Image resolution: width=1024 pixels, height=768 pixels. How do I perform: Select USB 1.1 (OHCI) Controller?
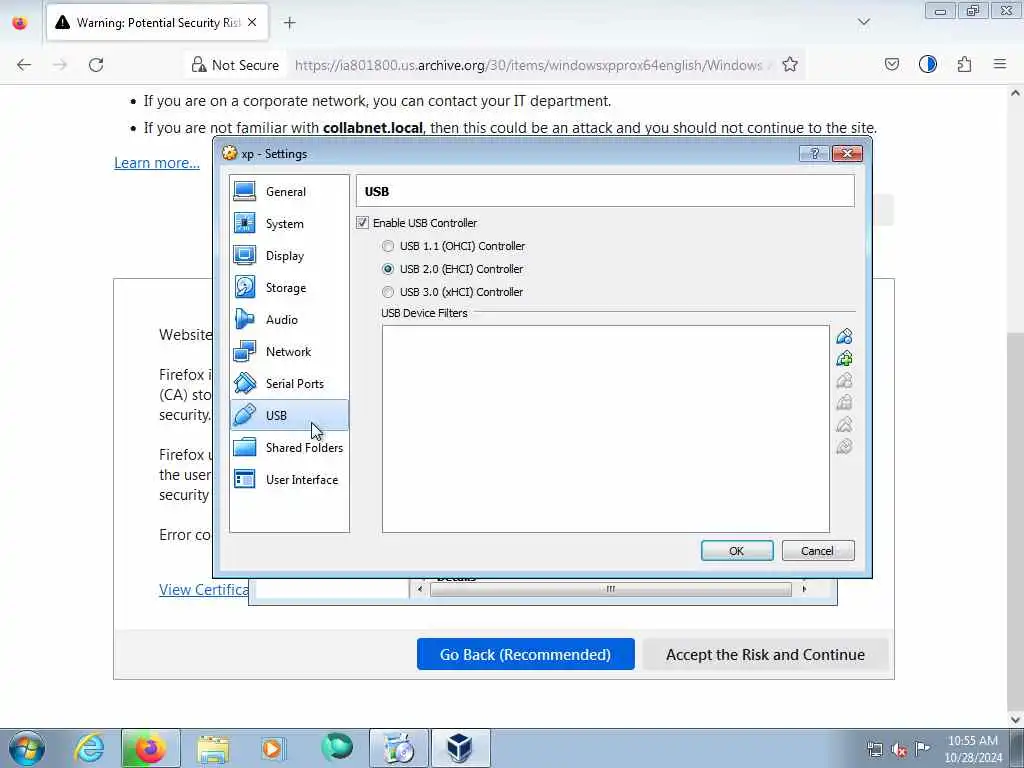pos(388,246)
